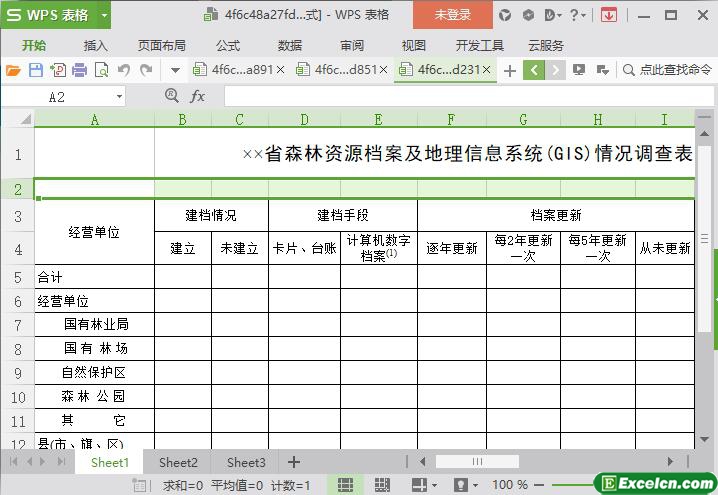The width and height of the screenshot is (718, 495).
Task: Open the tab list dropdown icon
Action: 603,70
